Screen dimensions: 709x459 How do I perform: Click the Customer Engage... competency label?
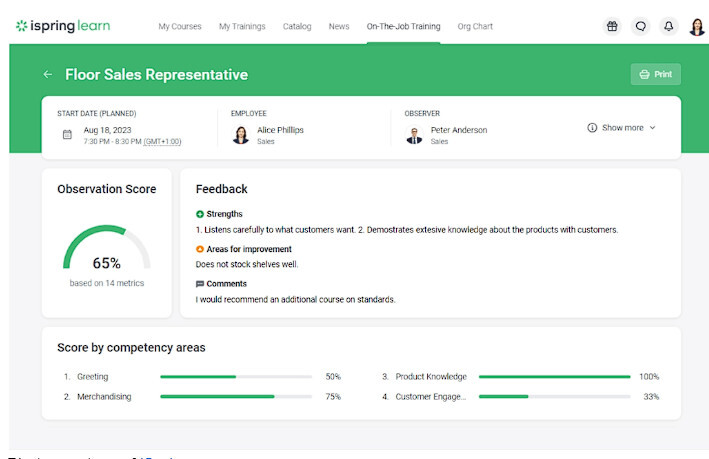click(x=430, y=397)
